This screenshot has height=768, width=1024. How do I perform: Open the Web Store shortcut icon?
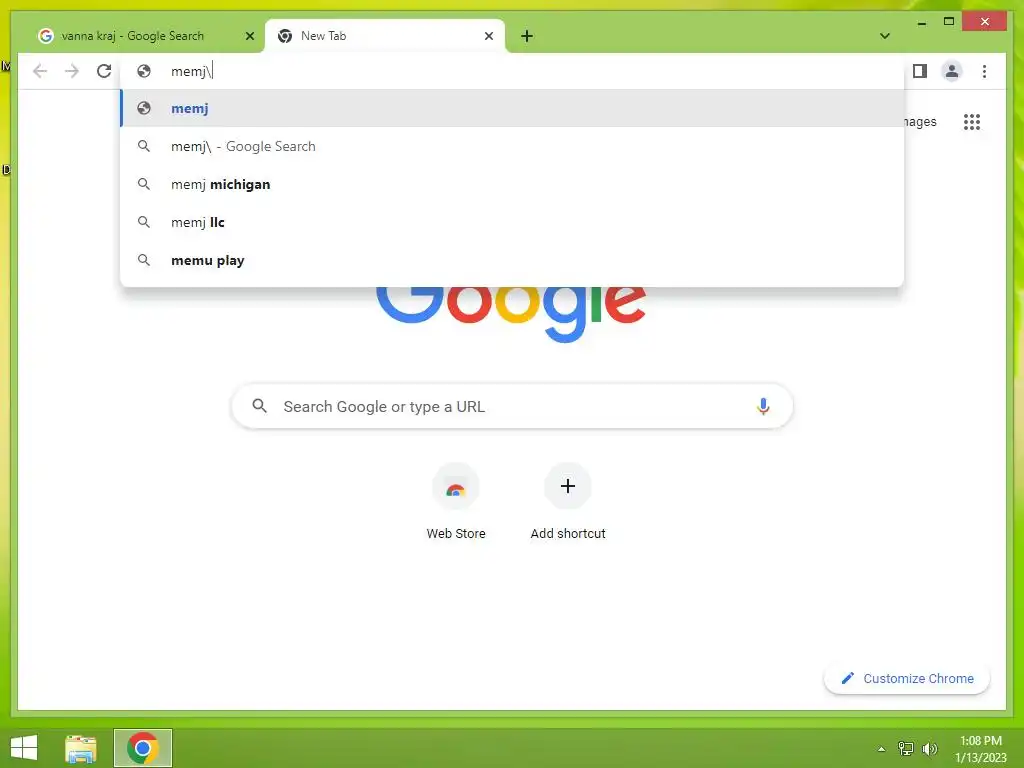click(456, 487)
